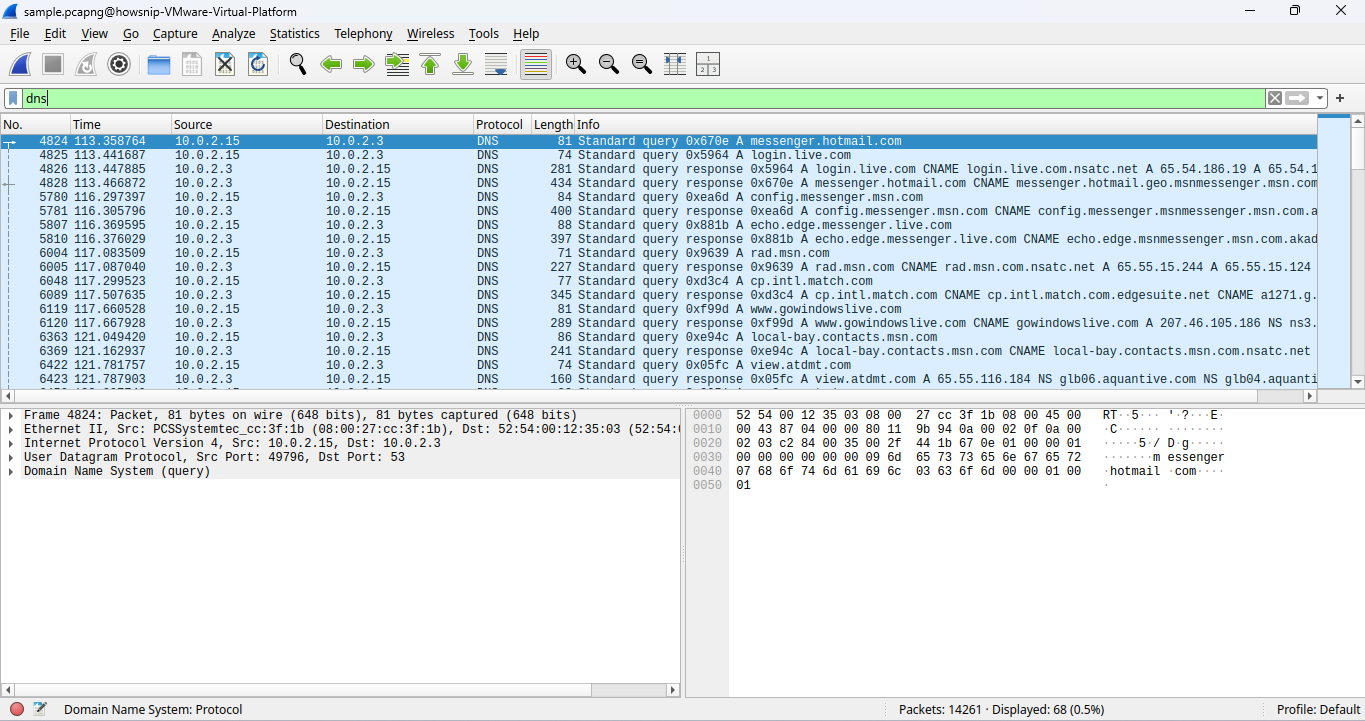Viewport: 1365px width, 721px height.
Task: Open filter bookmarks icon
Action: click(x=13, y=98)
